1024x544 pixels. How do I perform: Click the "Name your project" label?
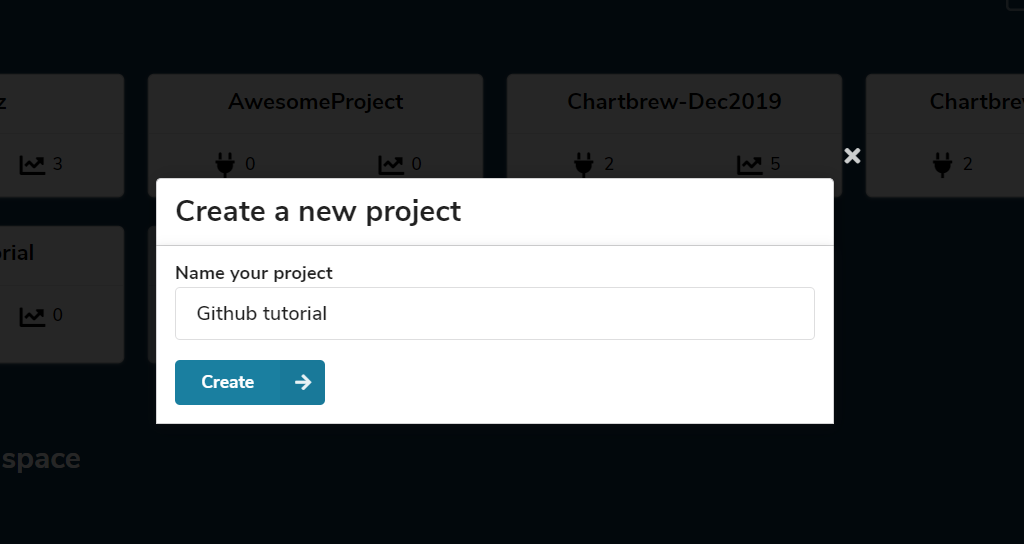(x=254, y=273)
